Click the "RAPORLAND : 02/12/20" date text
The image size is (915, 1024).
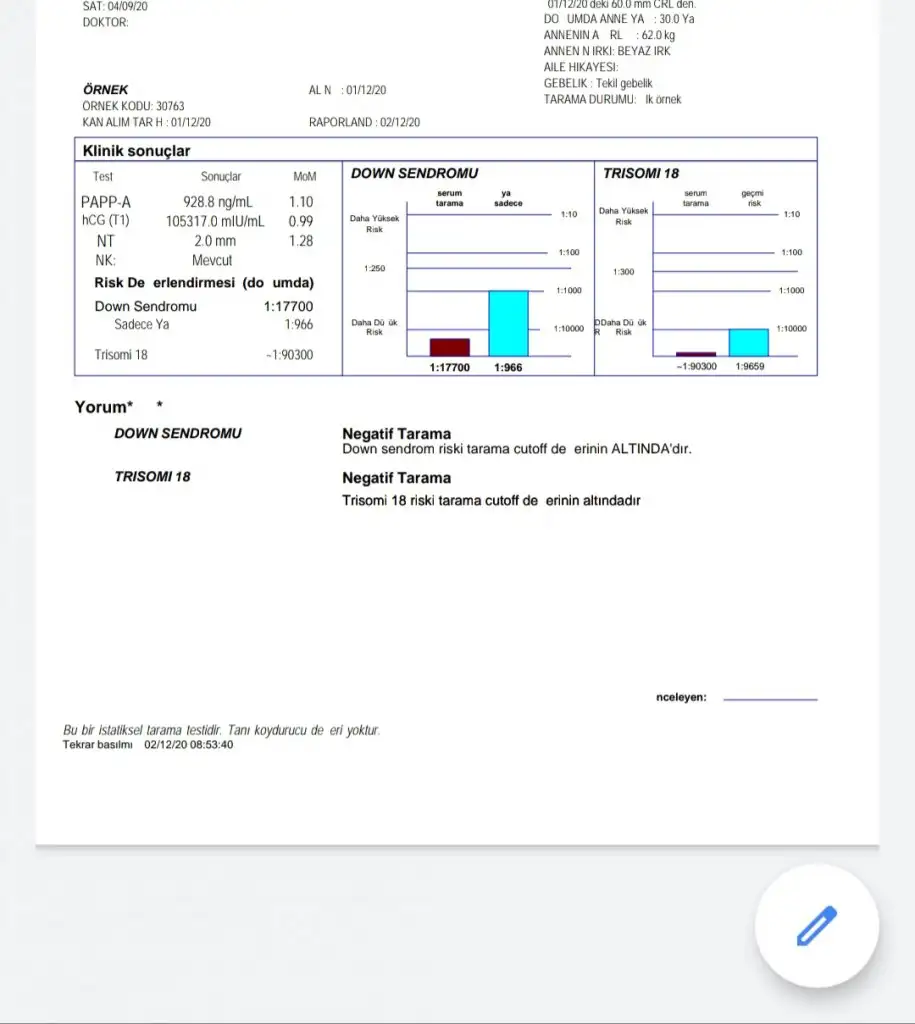click(x=364, y=122)
